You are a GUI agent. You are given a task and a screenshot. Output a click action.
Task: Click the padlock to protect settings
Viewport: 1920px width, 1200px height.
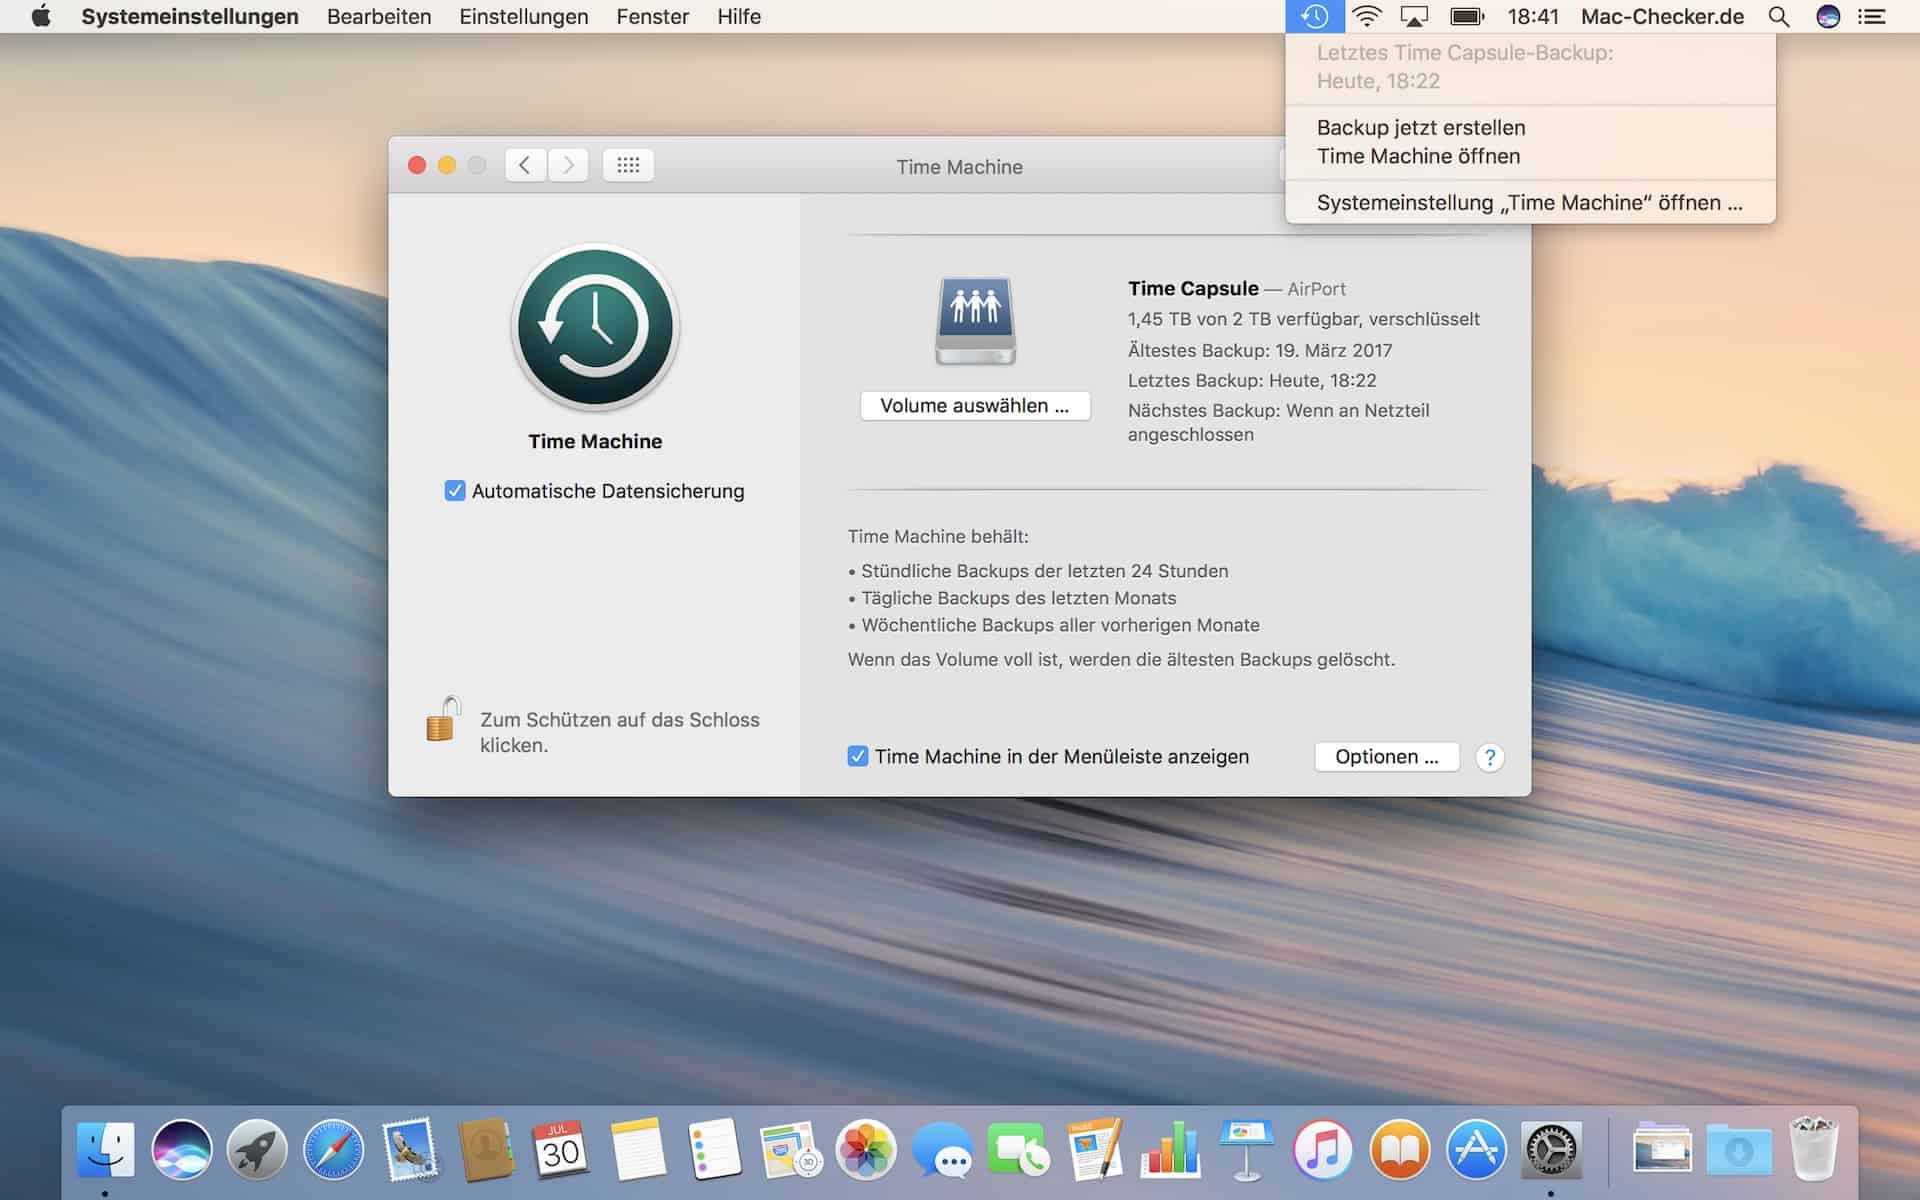tap(443, 719)
